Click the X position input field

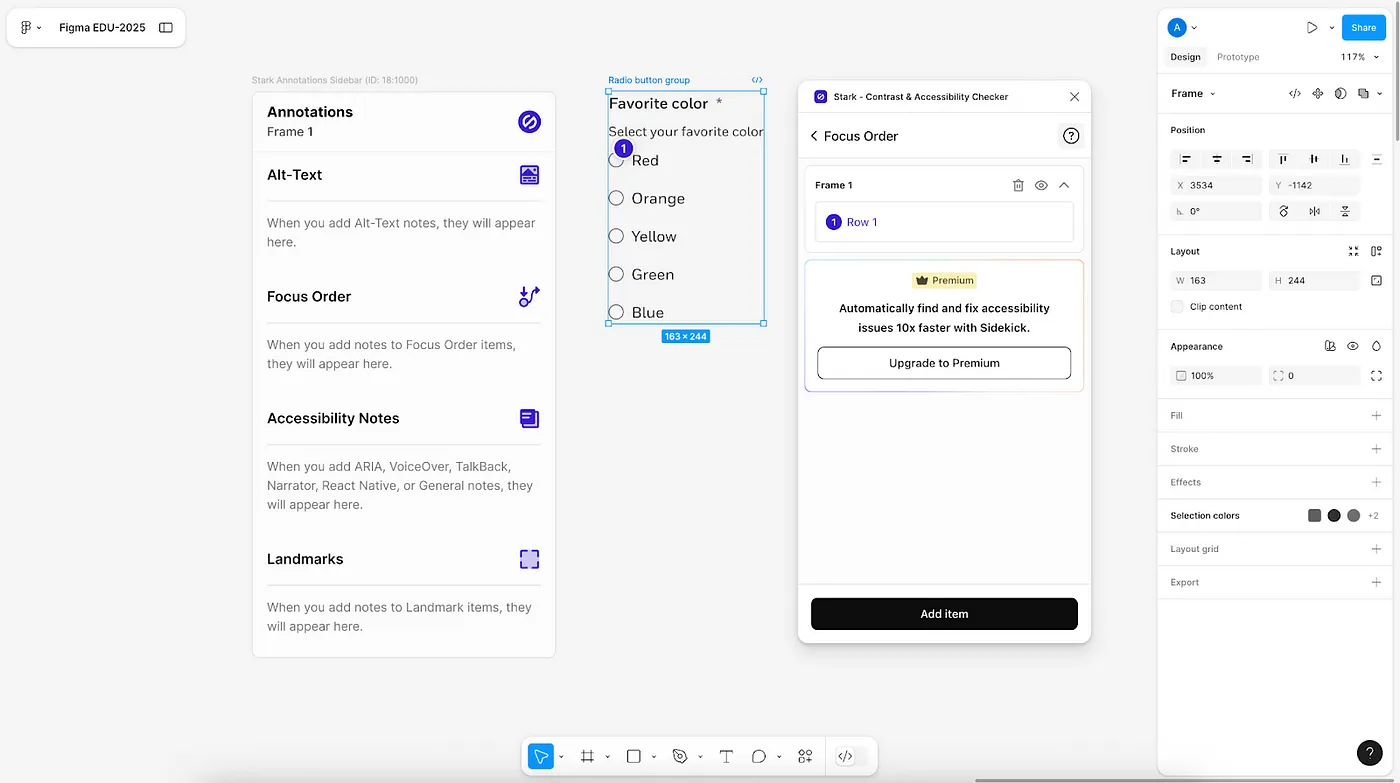(x=1220, y=186)
